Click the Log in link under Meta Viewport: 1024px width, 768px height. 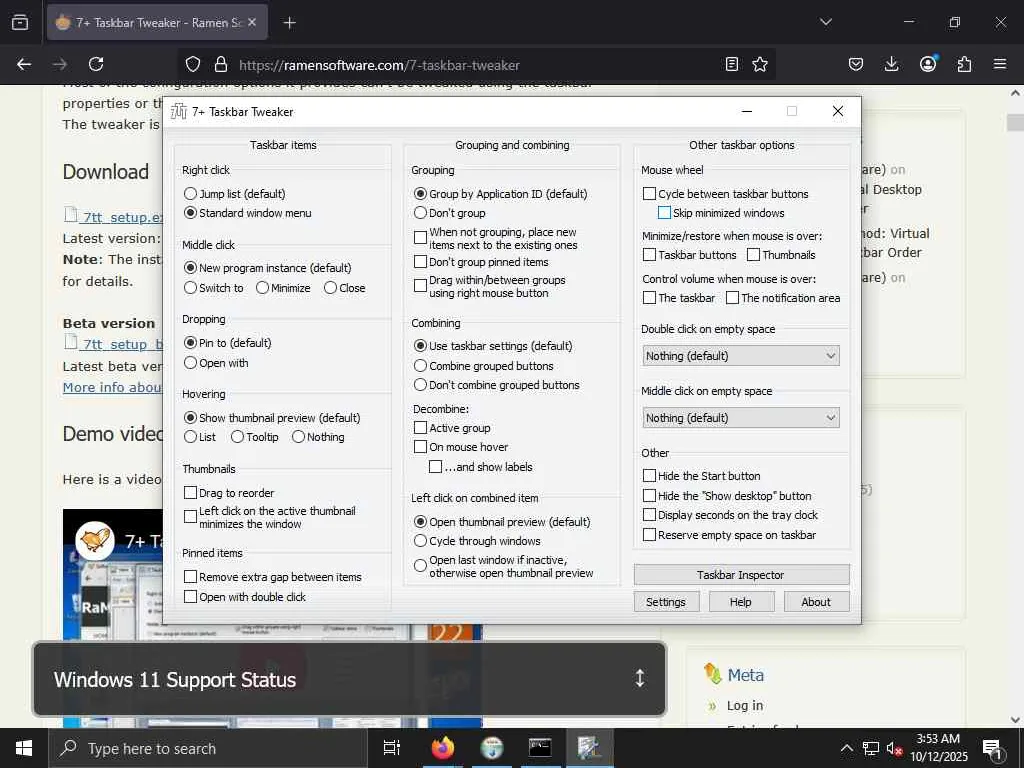click(x=745, y=705)
